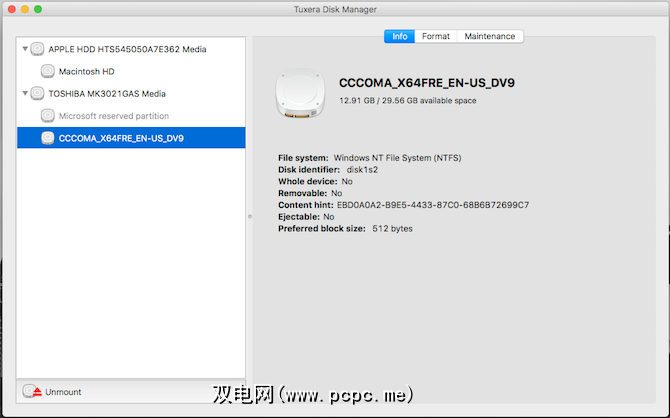Viewport: 670px width, 418px height.
Task: Select the Macintosh HD row
Action: click(131, 71)
